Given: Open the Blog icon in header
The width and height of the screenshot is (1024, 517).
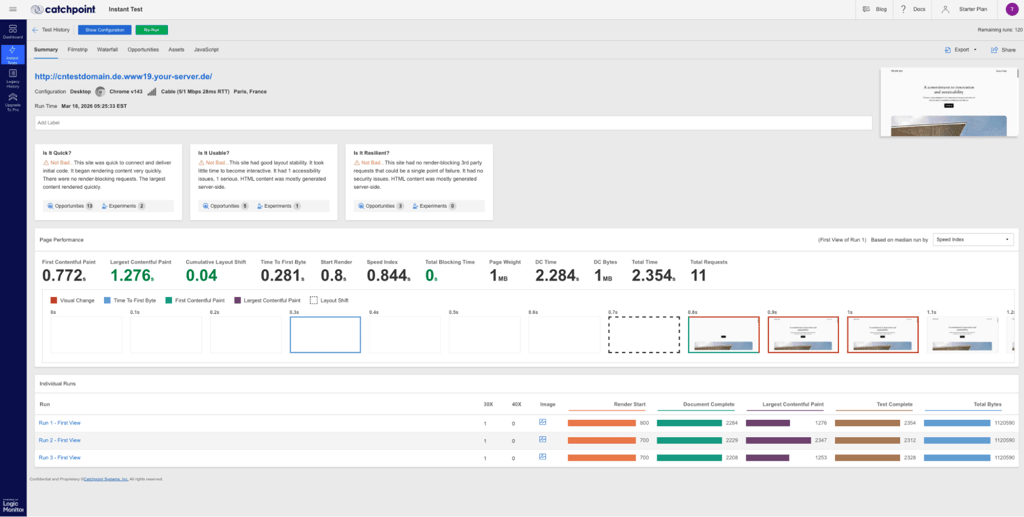Looking at the screenshot, I should point(866,9).
